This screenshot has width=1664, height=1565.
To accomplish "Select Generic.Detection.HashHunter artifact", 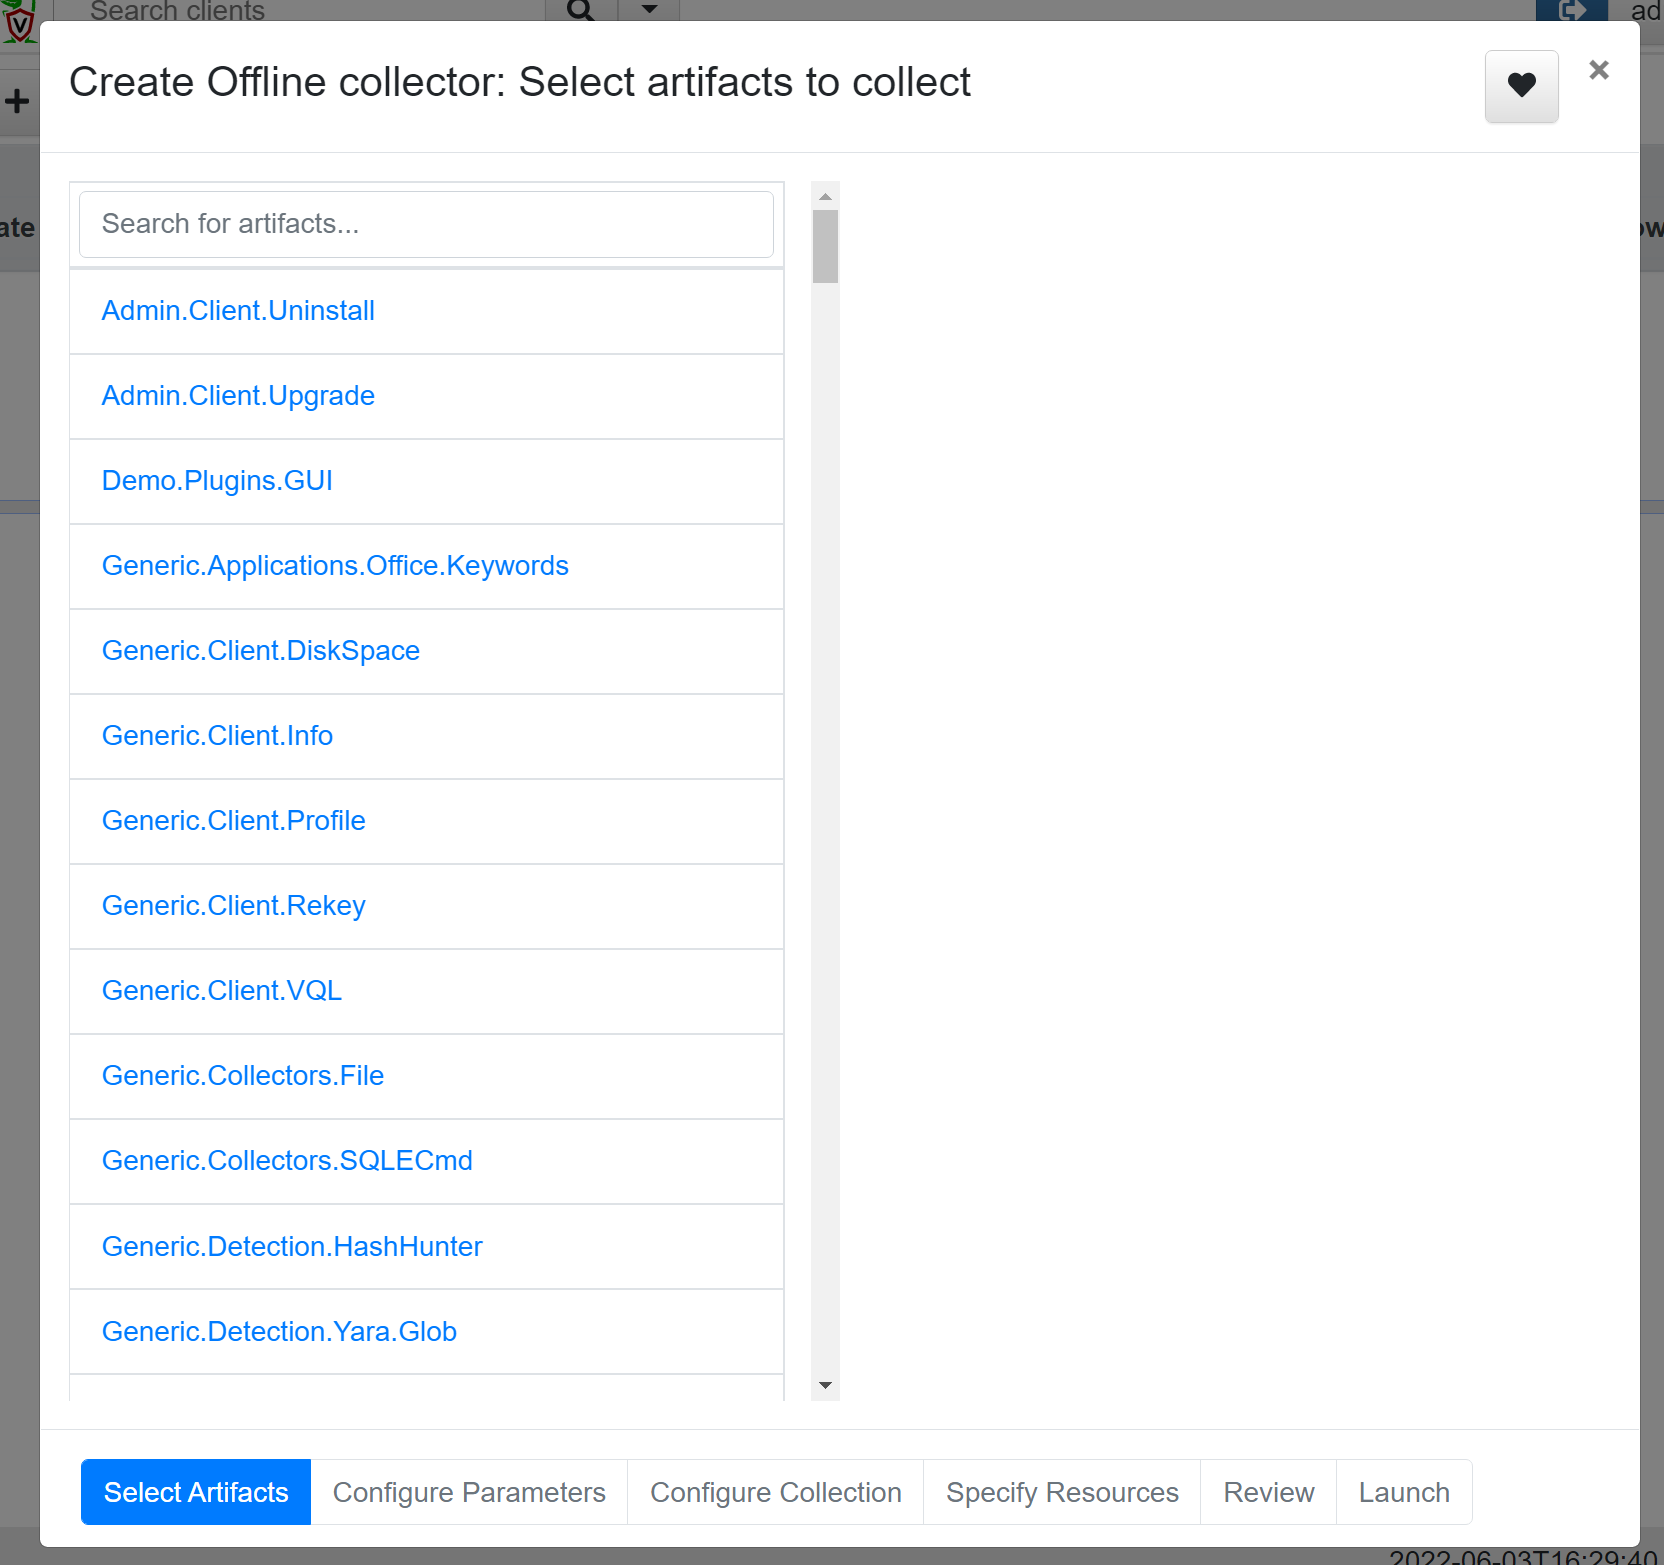I will [x=426, y=1246].
